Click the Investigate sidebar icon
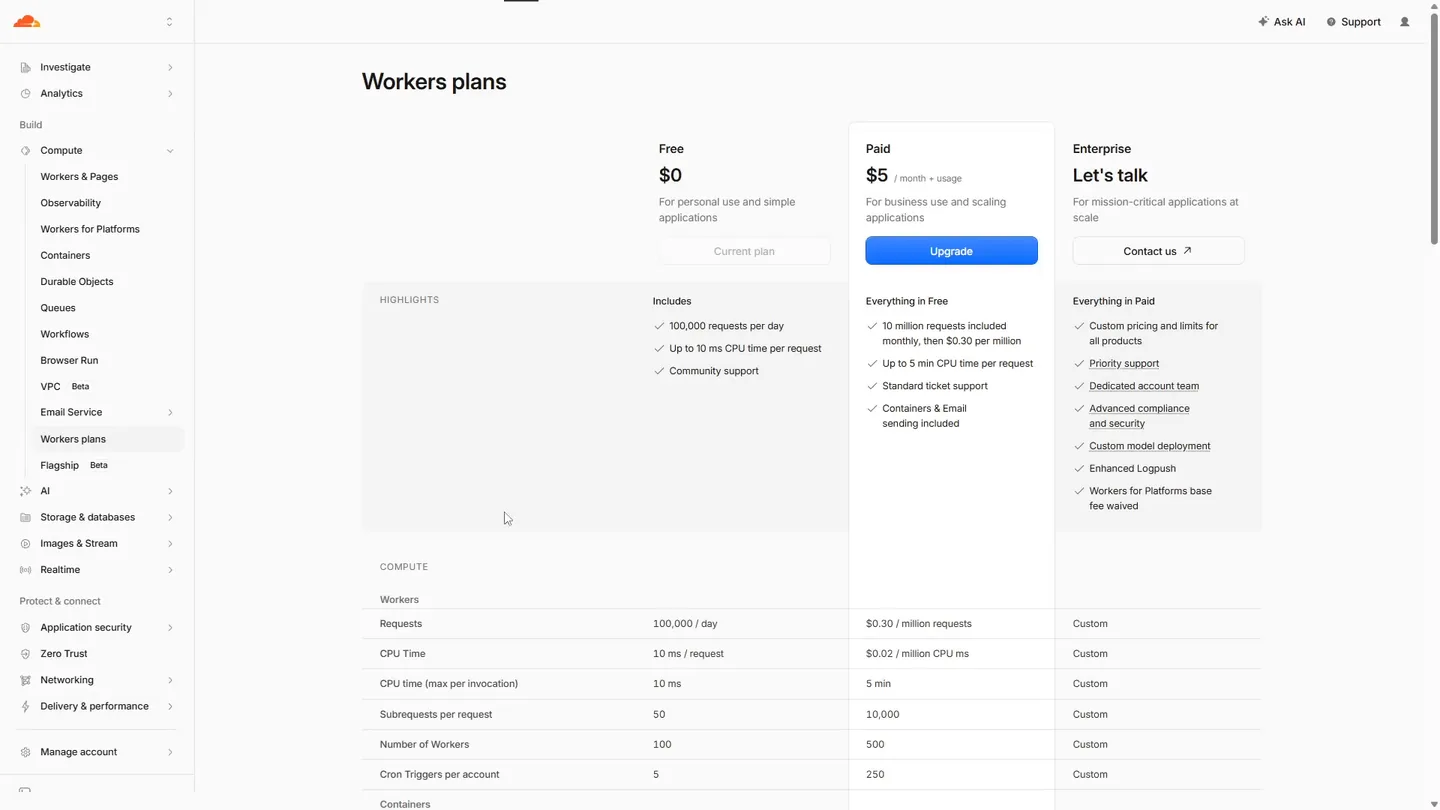This screenshot has height=810, width=1440. (x=25, y=67)
